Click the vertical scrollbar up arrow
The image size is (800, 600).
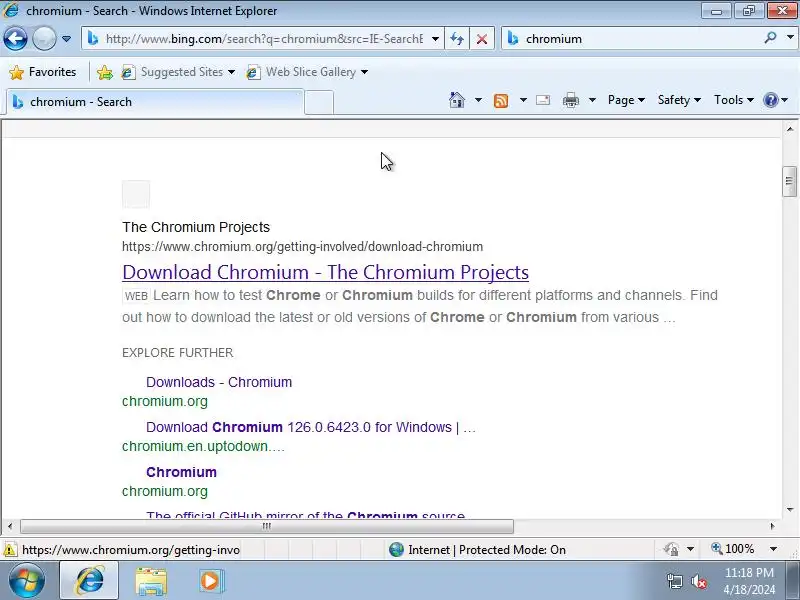click(x=790, y=129)
